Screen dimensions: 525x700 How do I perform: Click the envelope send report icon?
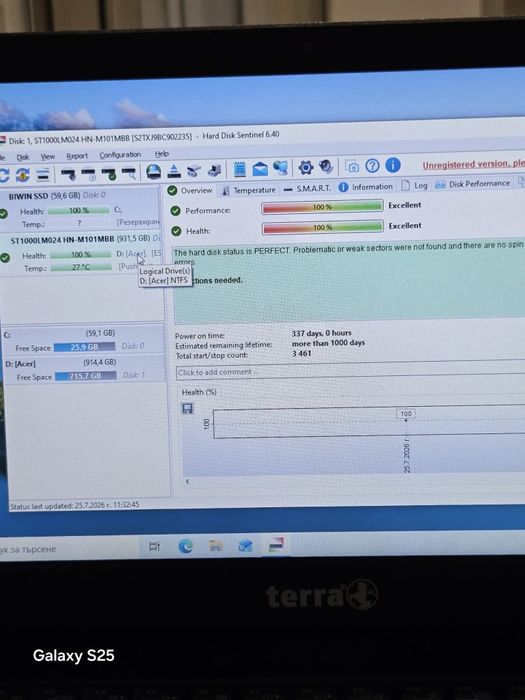click(x=260, y=169)
